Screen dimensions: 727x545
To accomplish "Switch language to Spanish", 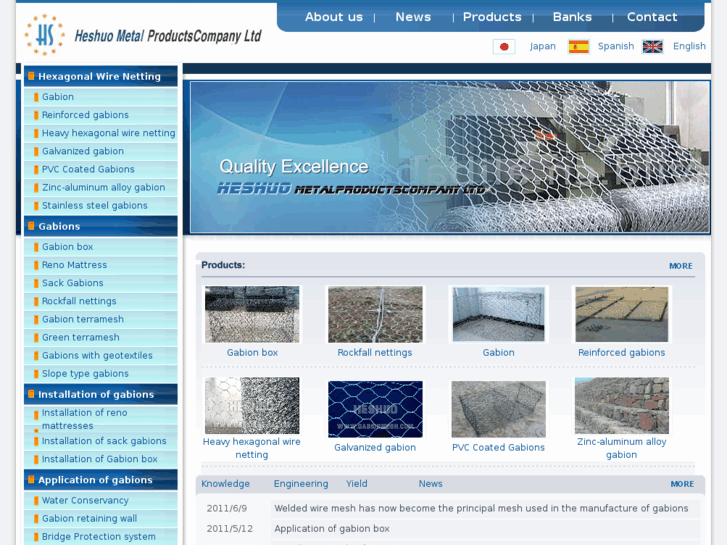I will pos(616,46).
